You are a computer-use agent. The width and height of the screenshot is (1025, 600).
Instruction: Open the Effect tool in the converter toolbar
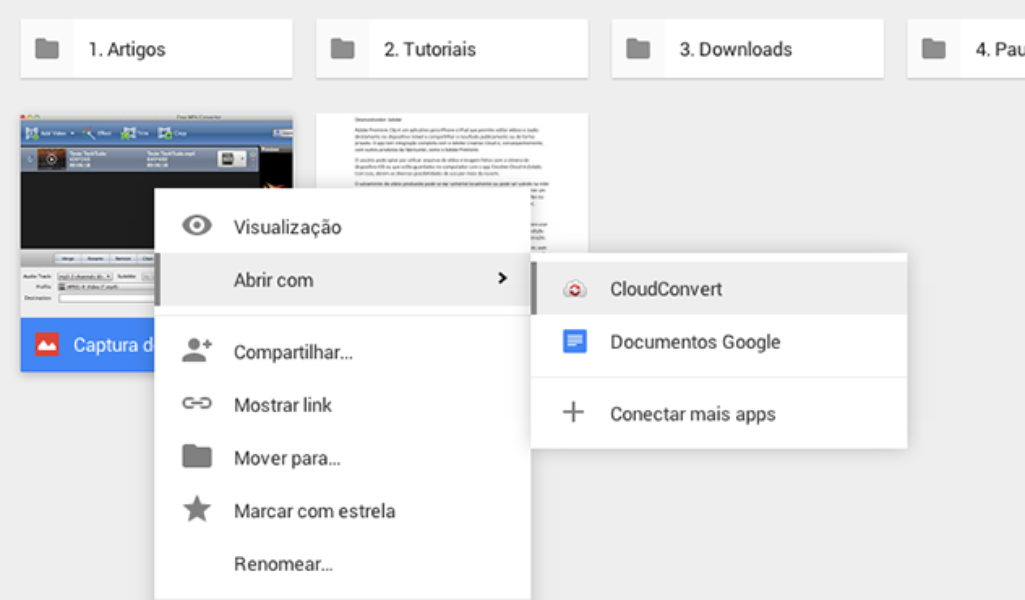point(88,133)
